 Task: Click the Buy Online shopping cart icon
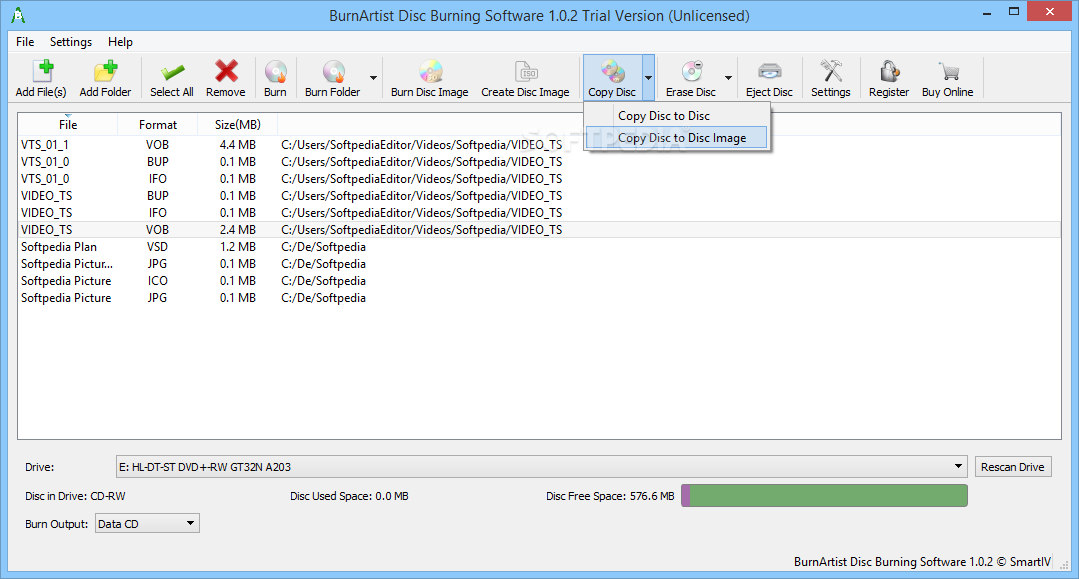[x=948, y=71]
